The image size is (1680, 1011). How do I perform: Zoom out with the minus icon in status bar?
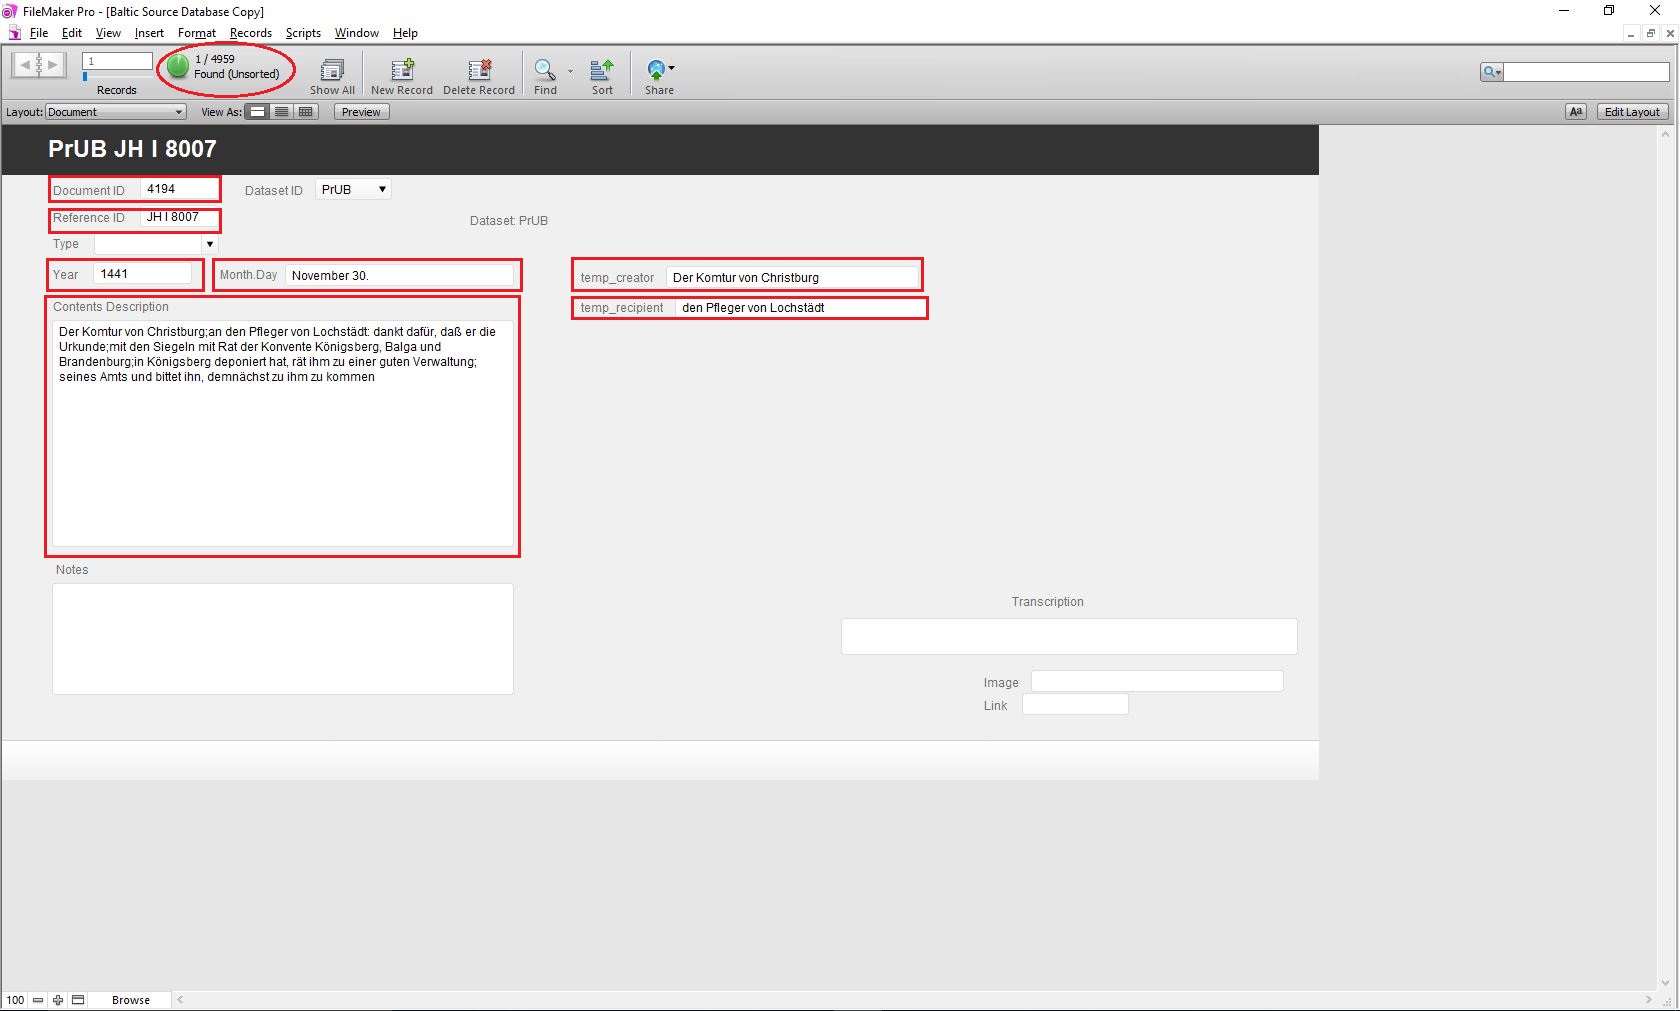(38, 1000)
